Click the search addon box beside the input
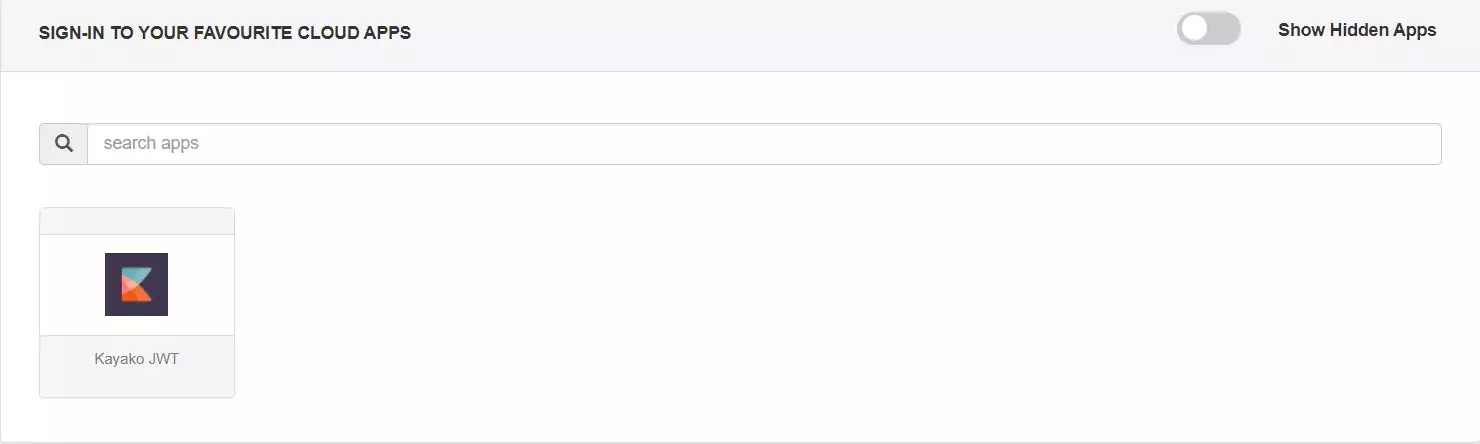The width and height of the screenshot is (1480, 444). point(64,144)
